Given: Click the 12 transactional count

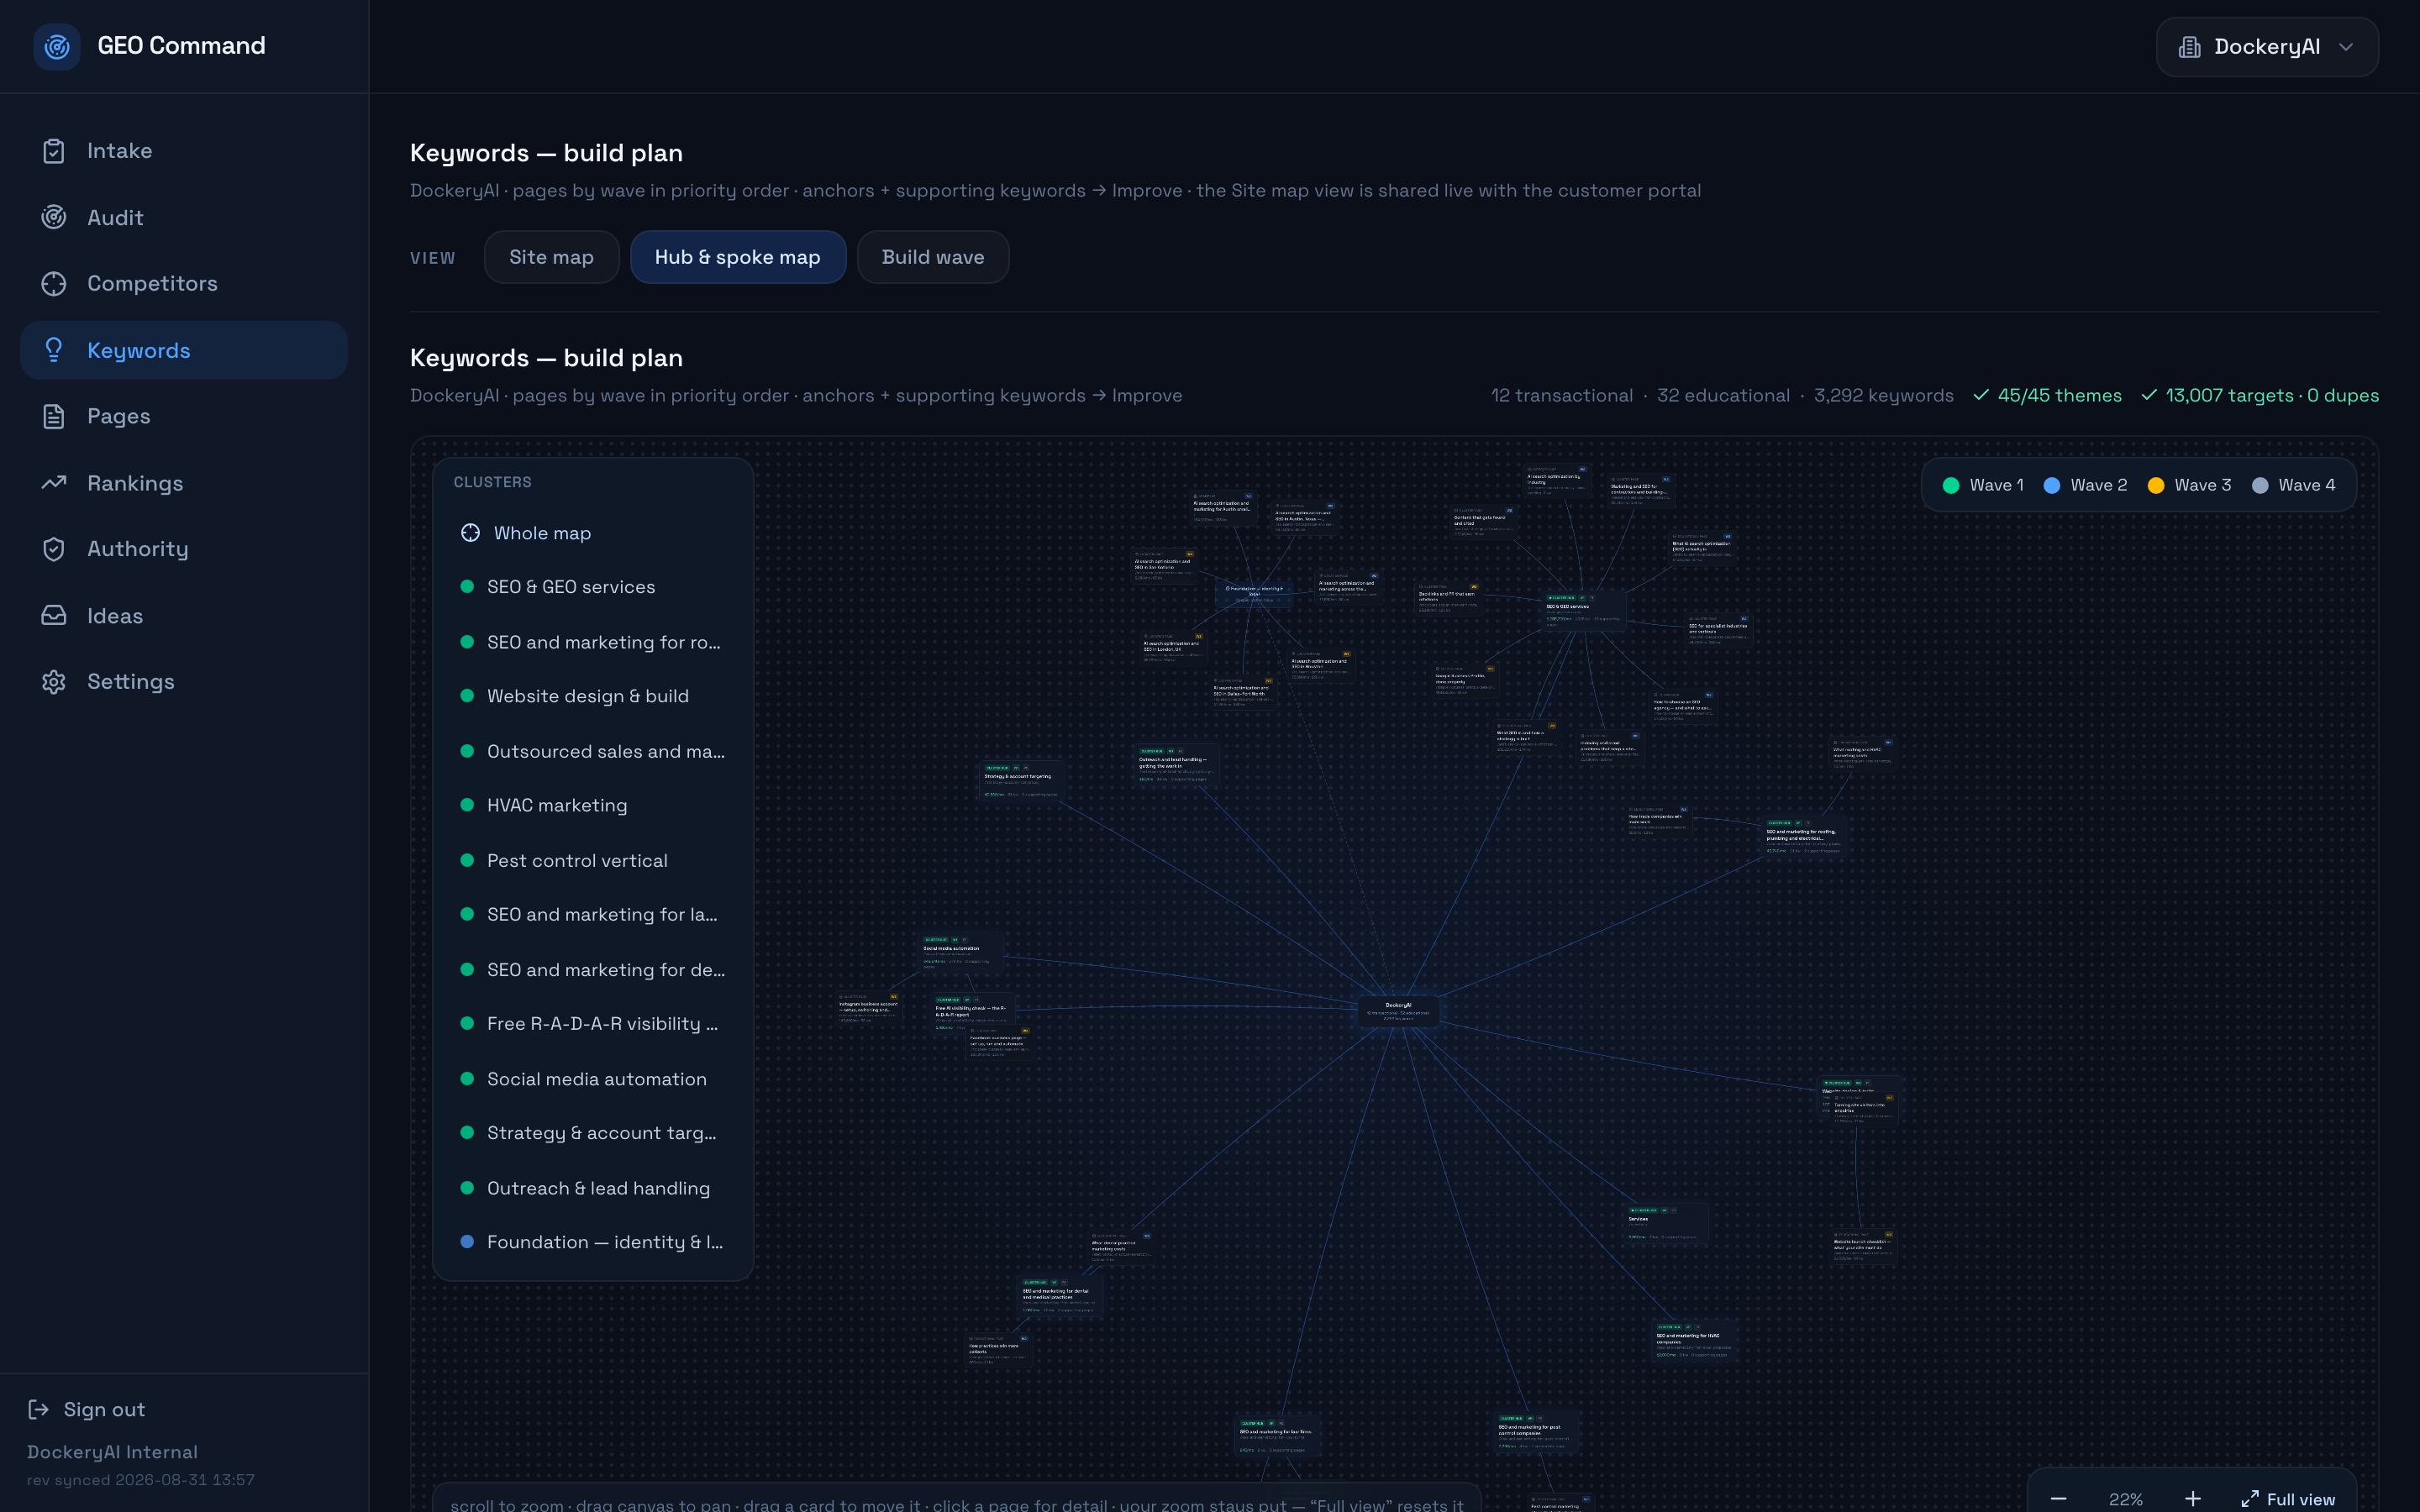Looking at the screenshot, I should (x=1561, y=396).
